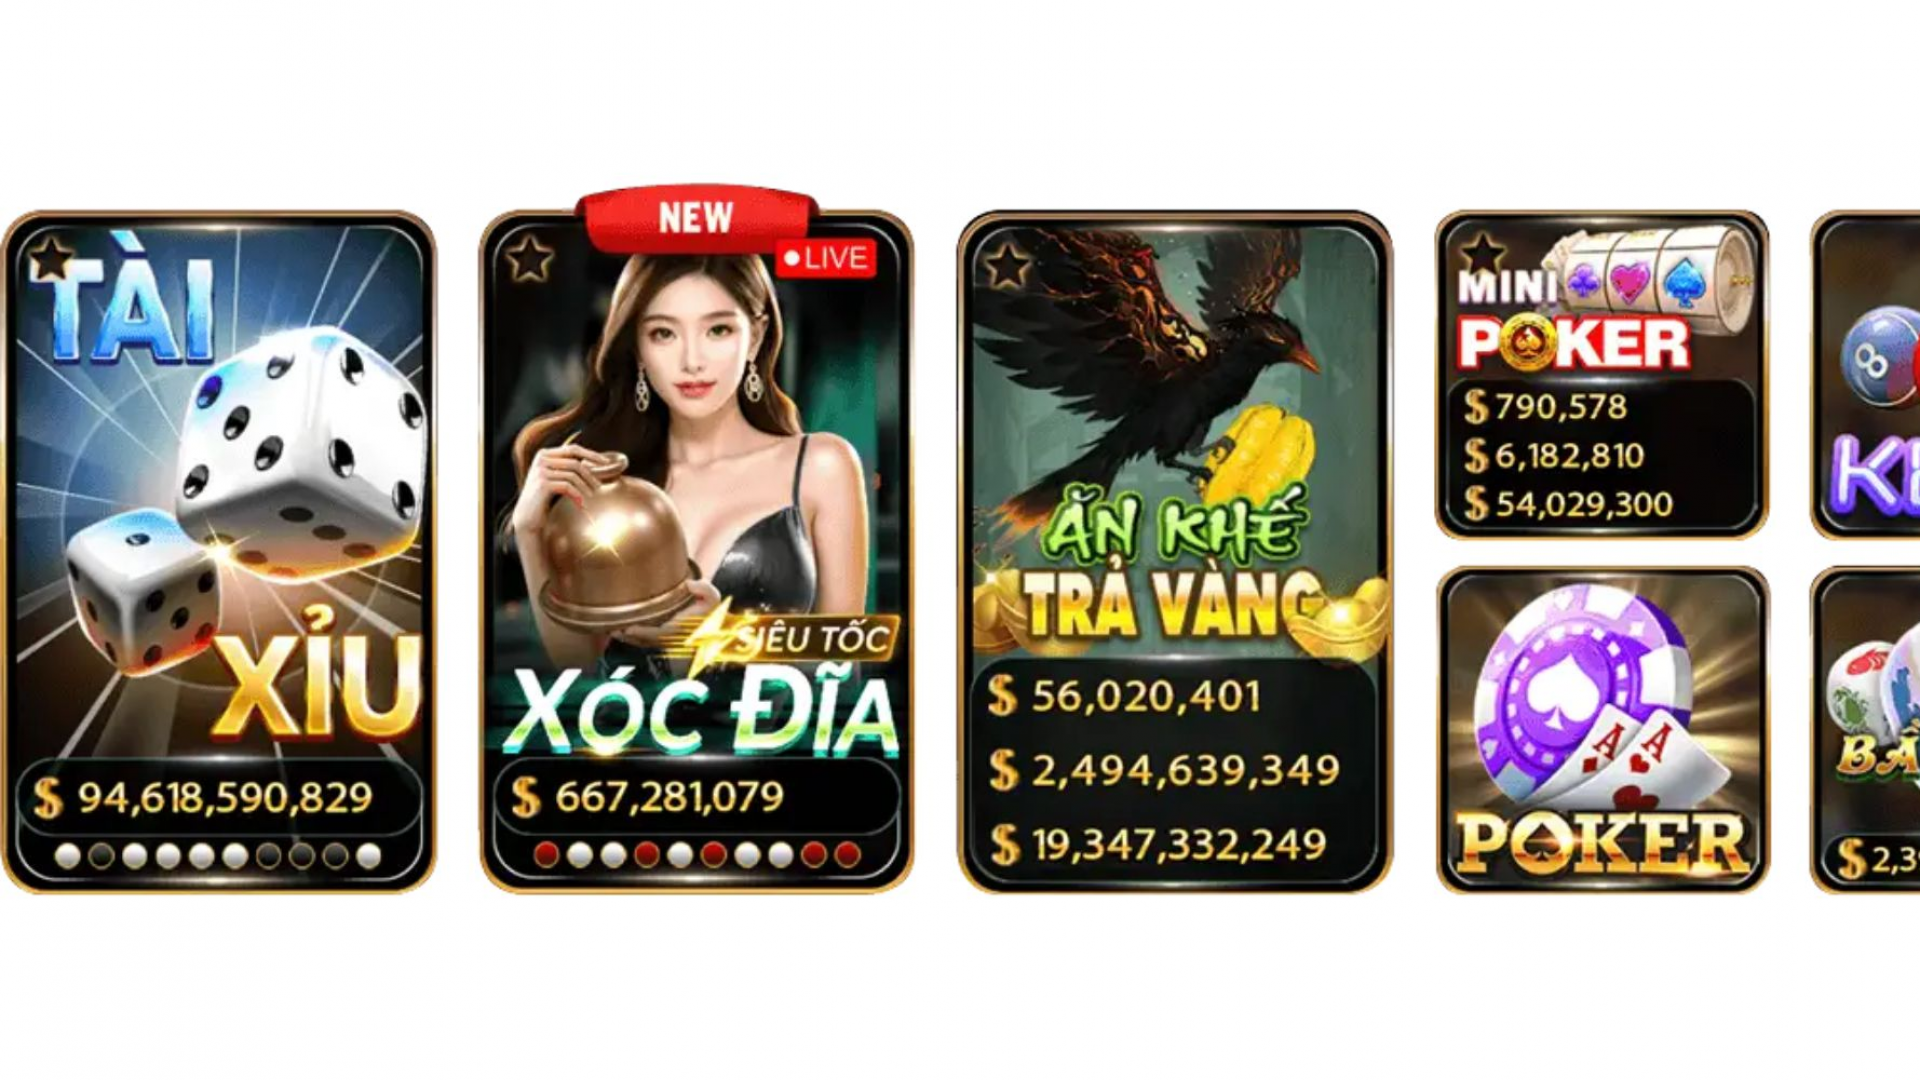Open the Tài Xỉu dice game
The image size is (1920, 1080).
point(219,551)
